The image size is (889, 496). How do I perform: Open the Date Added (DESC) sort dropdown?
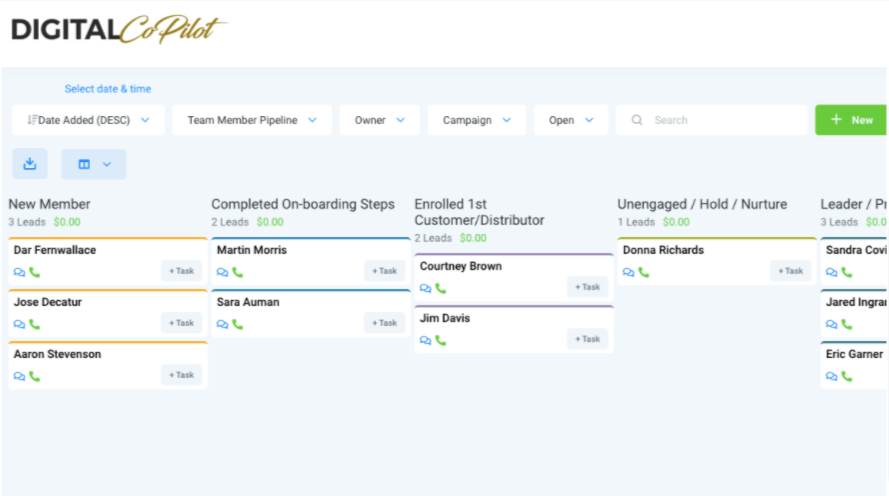(88, 120)
